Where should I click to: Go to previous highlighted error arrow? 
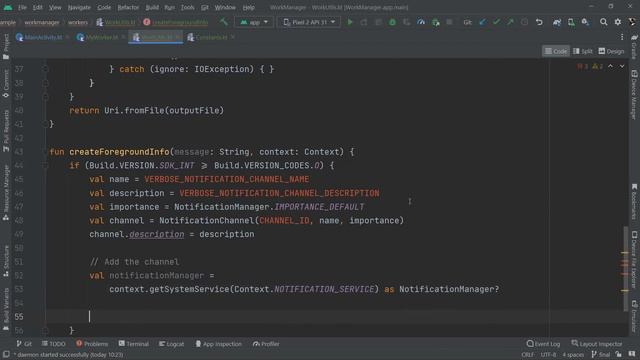610,66
